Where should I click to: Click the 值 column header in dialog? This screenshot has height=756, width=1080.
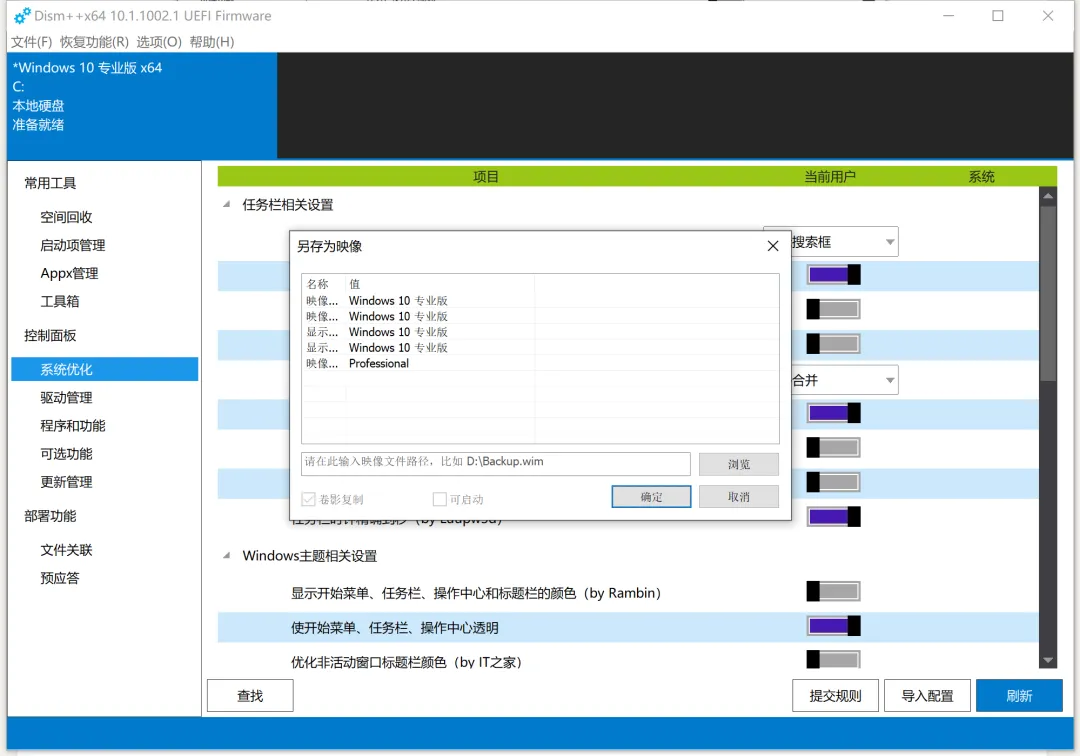point(441,284)
